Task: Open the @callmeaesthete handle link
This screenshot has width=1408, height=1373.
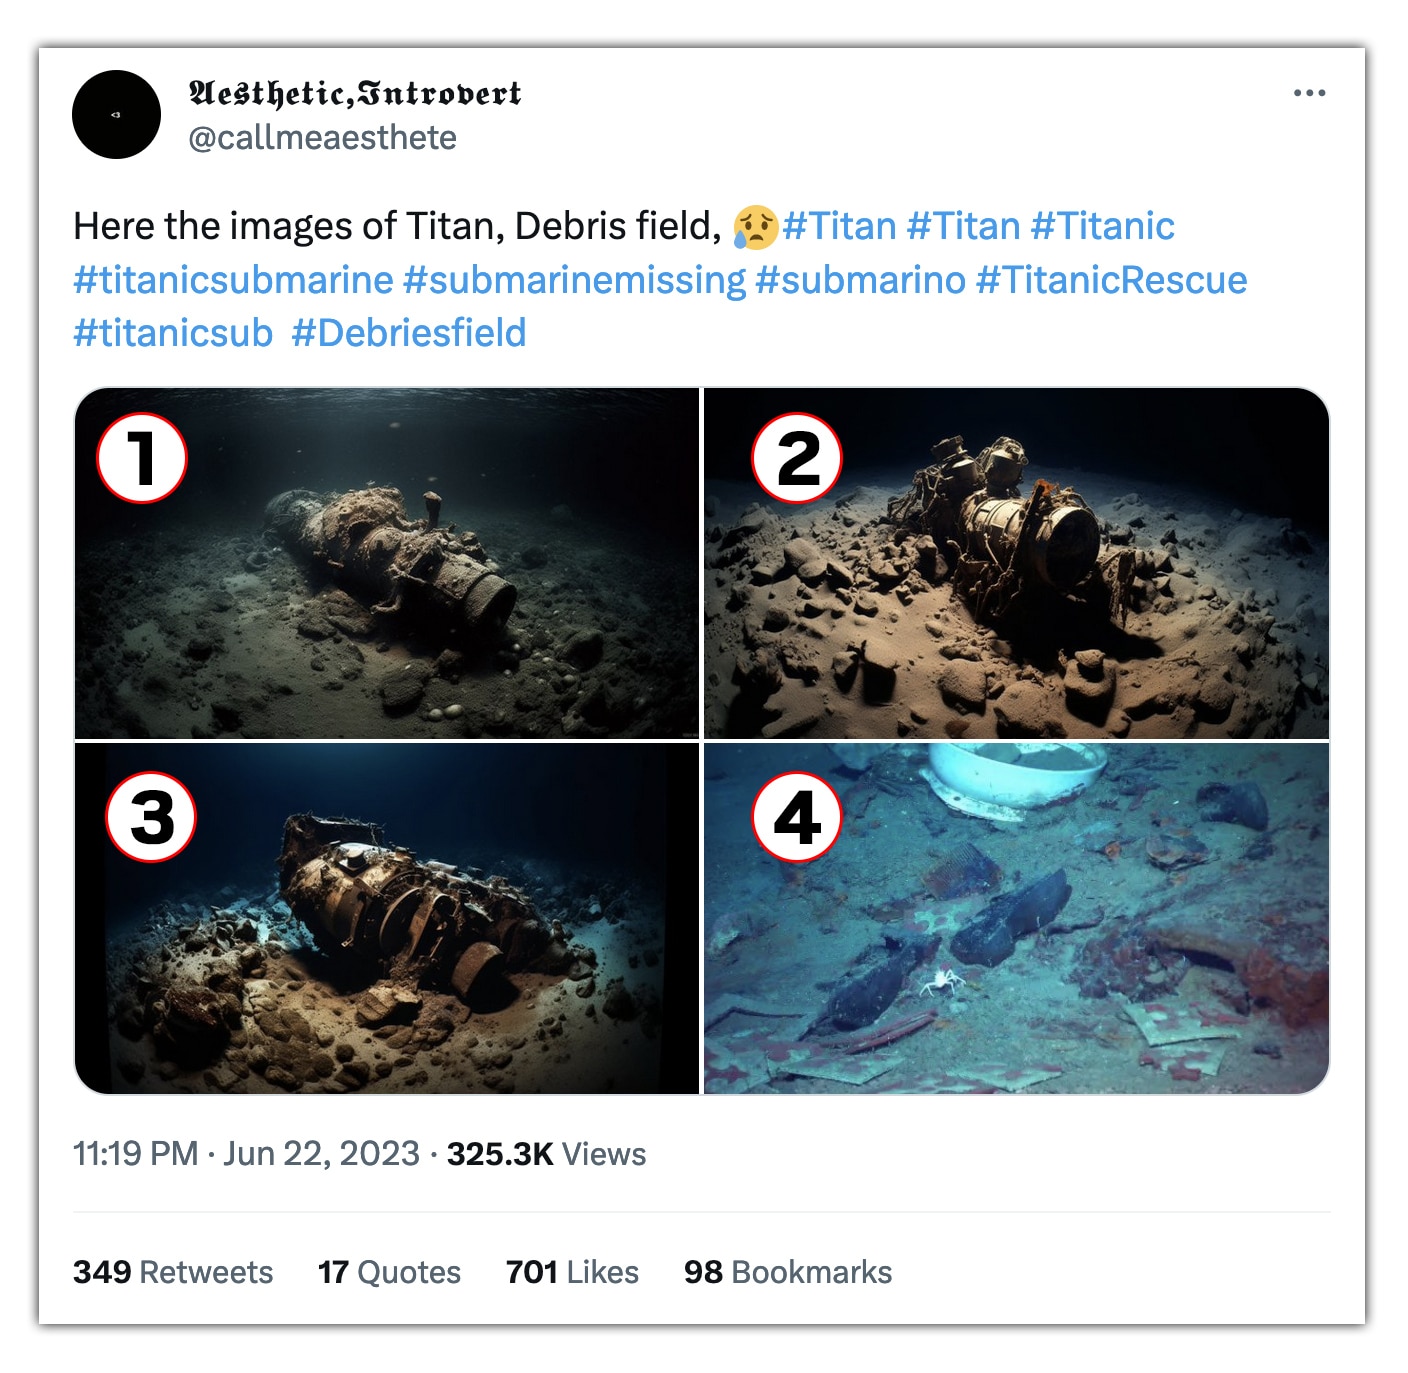Action: 322,138
